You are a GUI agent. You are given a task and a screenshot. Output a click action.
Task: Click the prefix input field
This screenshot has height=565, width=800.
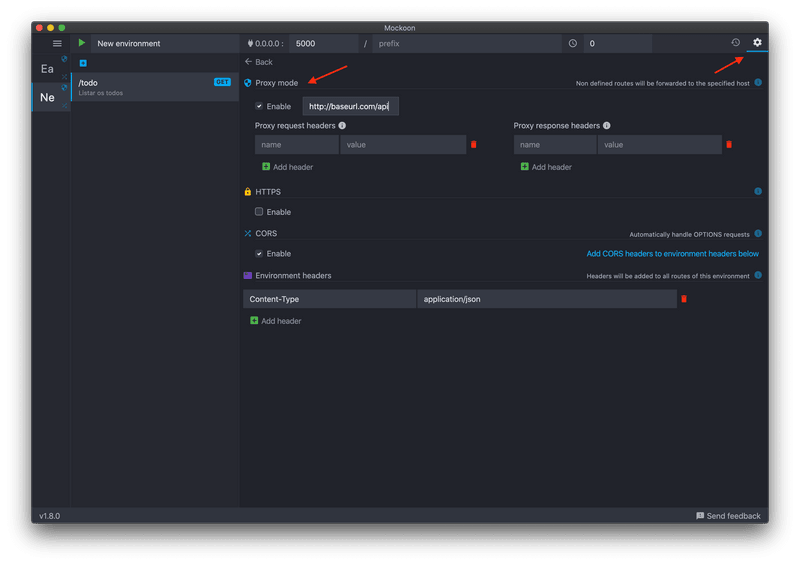coord(467,43)
